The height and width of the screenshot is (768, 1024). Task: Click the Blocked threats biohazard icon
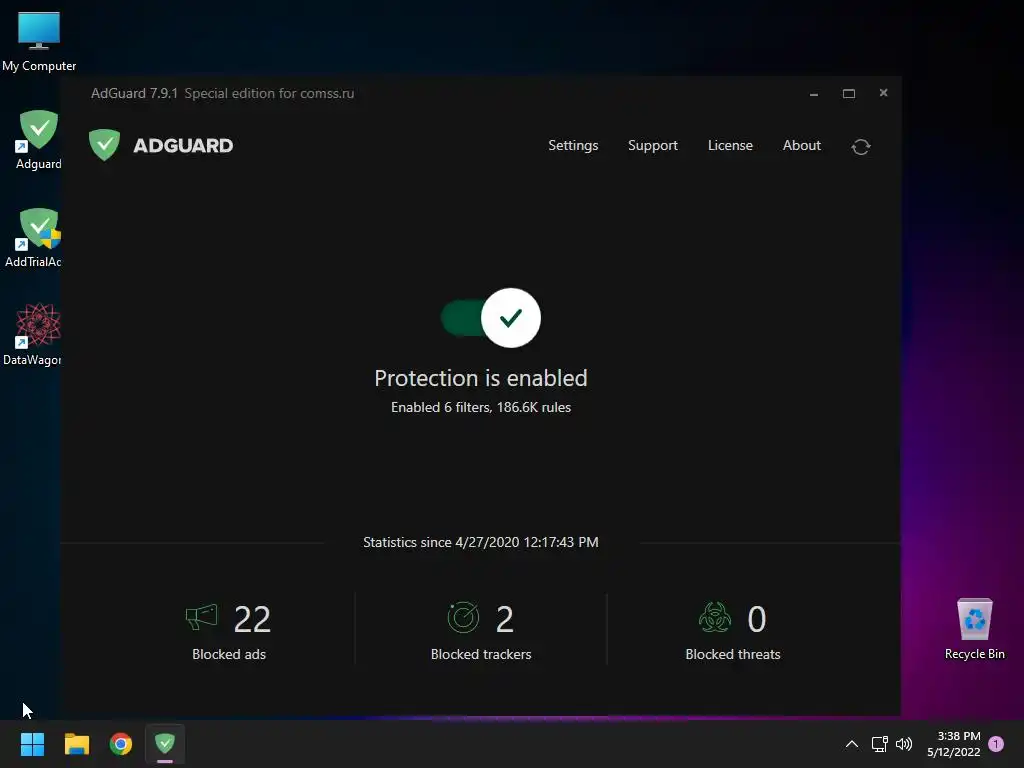[x=714, y=617]
